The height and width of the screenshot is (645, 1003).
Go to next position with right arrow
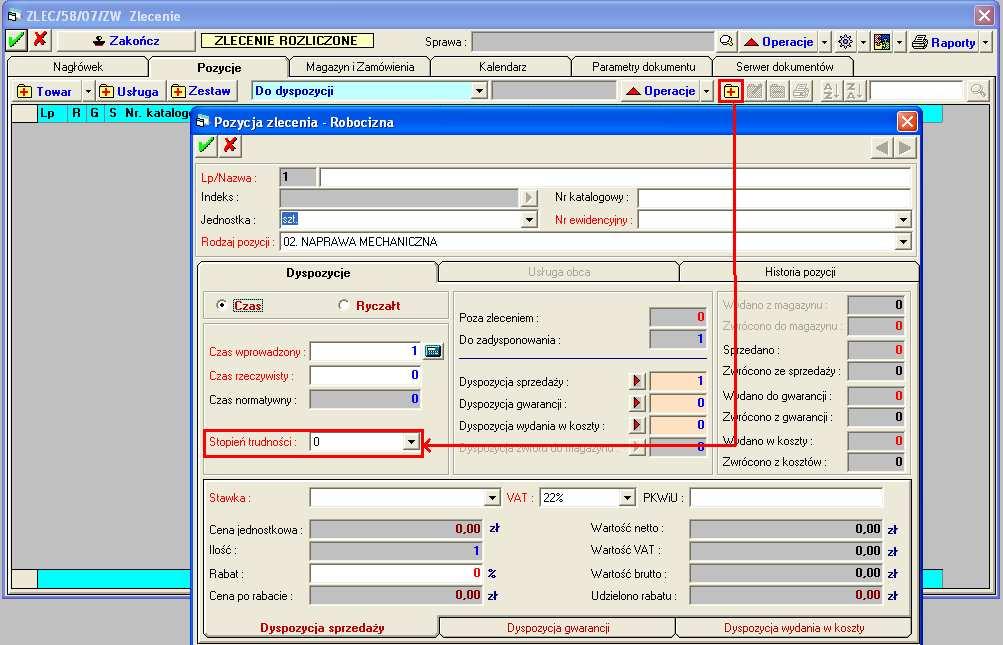click(905, 148)
